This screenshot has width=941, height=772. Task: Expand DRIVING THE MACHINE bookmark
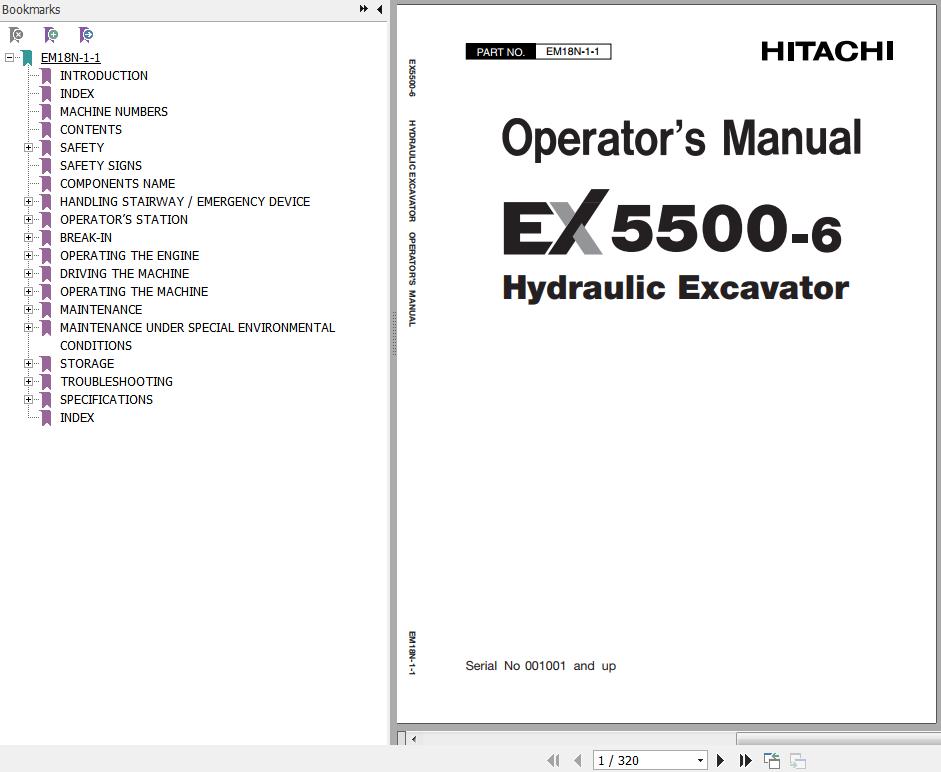tap(28, 274)
